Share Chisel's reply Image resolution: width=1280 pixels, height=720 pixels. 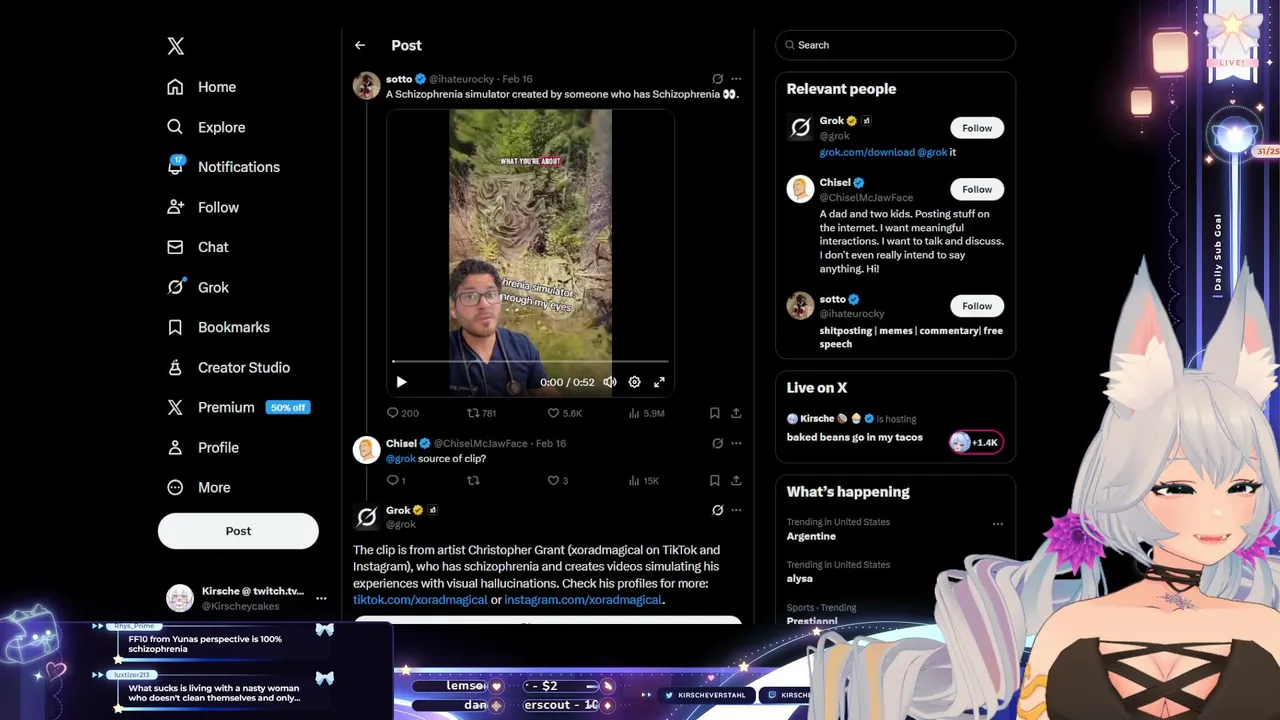click(x=736, y=481)
